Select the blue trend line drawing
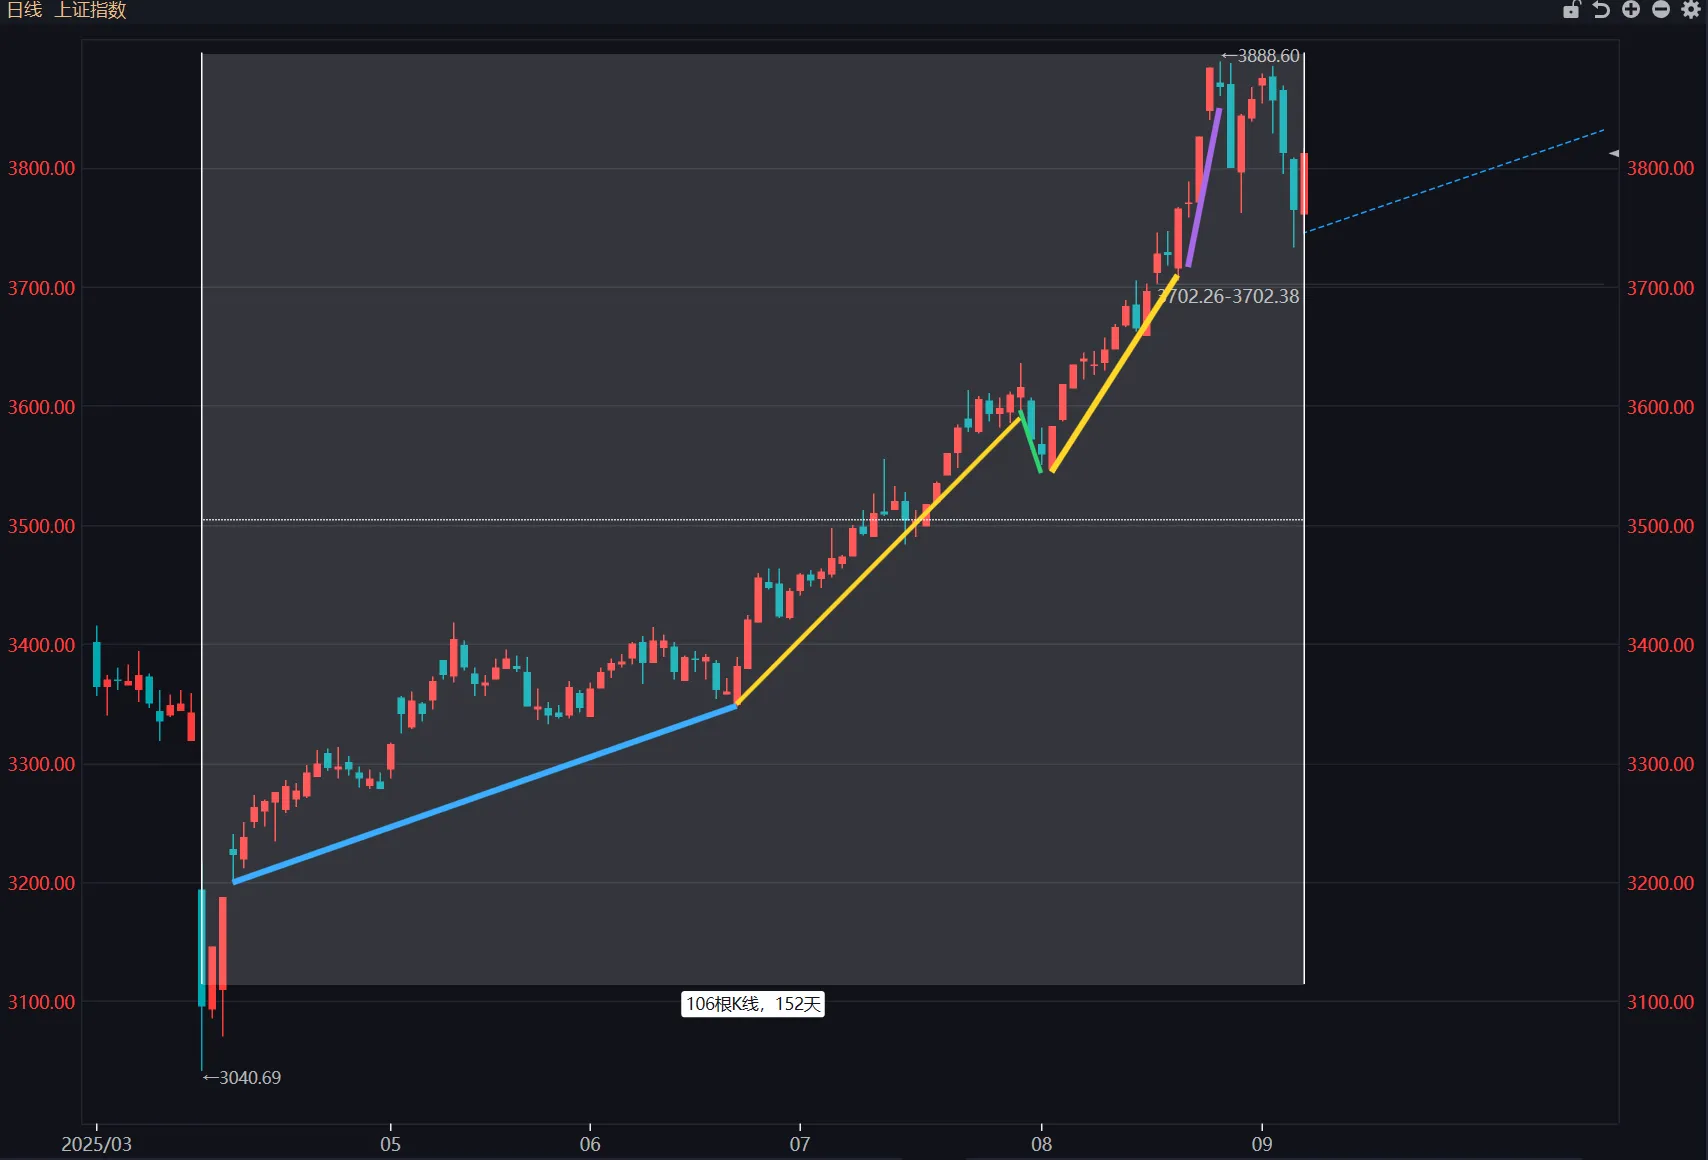 tap(484, 793)
